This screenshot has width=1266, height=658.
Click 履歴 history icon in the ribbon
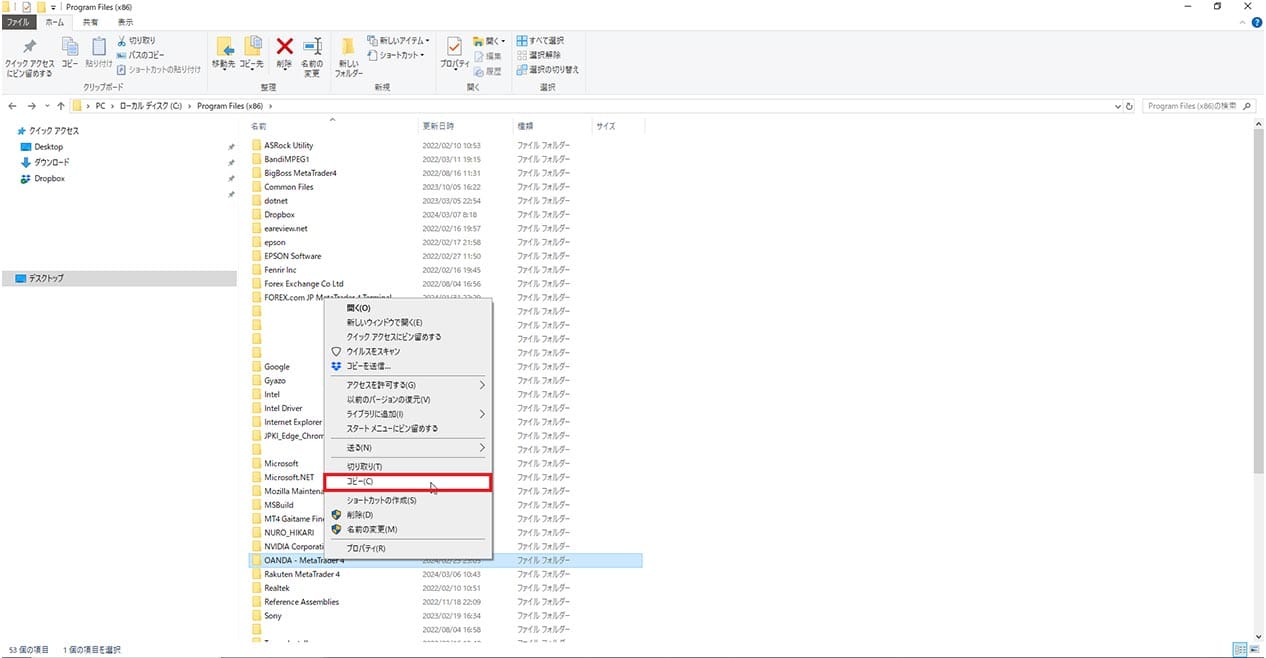click(487, 71)
